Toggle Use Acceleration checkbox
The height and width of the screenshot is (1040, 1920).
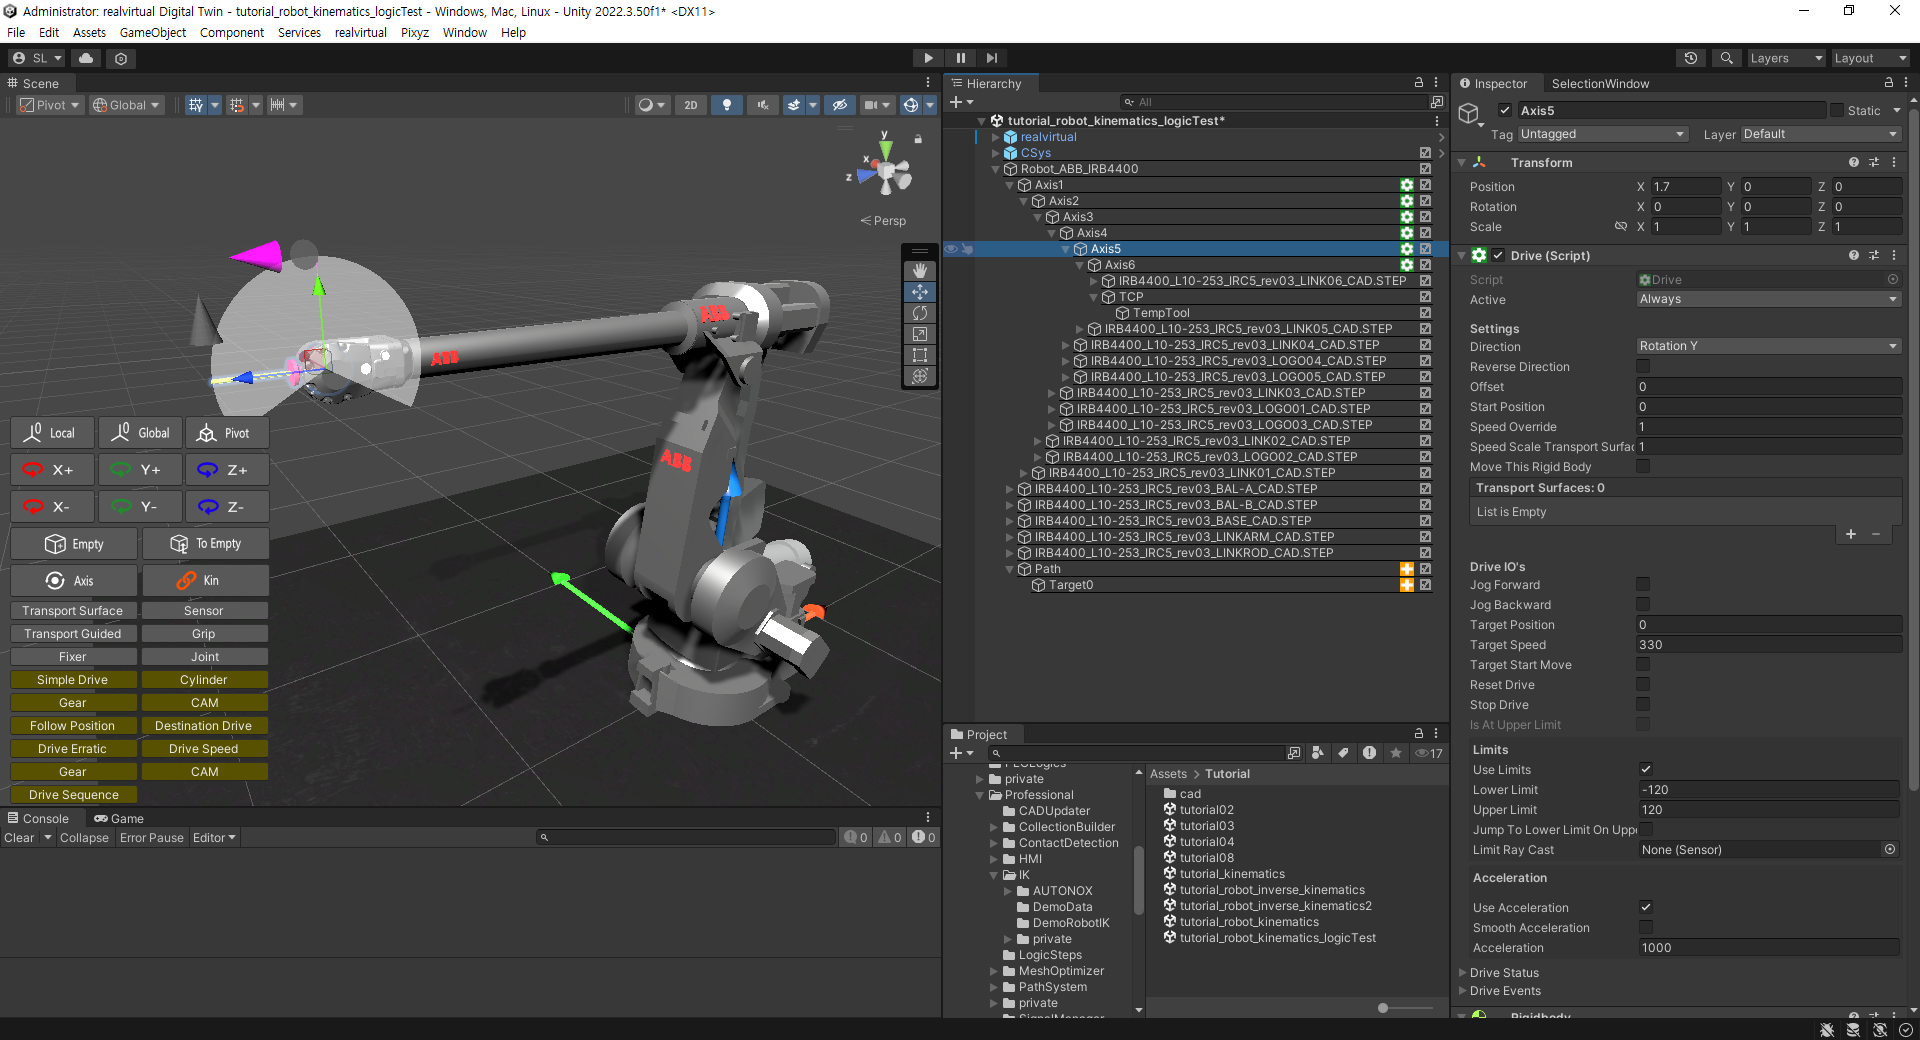1646,908
